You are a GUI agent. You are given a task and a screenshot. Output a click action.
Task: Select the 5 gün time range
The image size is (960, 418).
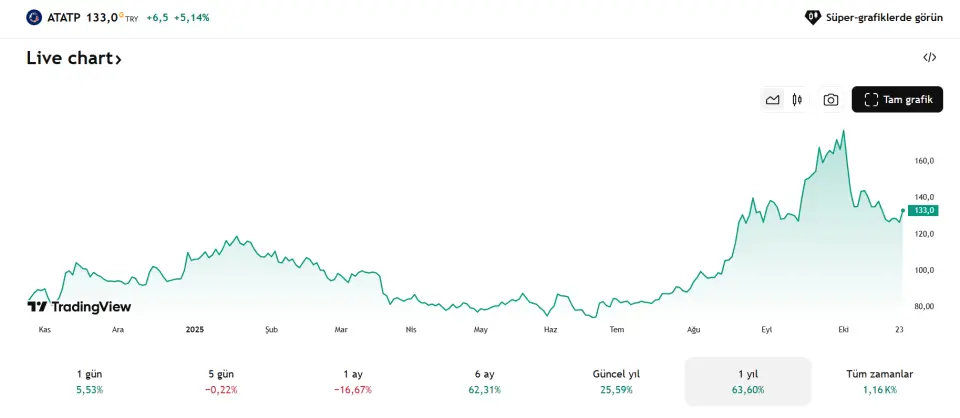pos(221,381)
